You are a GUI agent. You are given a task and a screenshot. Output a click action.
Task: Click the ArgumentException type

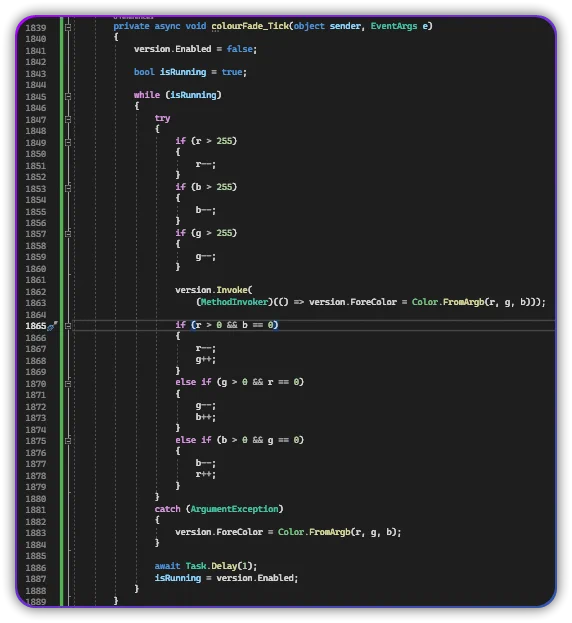click(x=234, y=509)
